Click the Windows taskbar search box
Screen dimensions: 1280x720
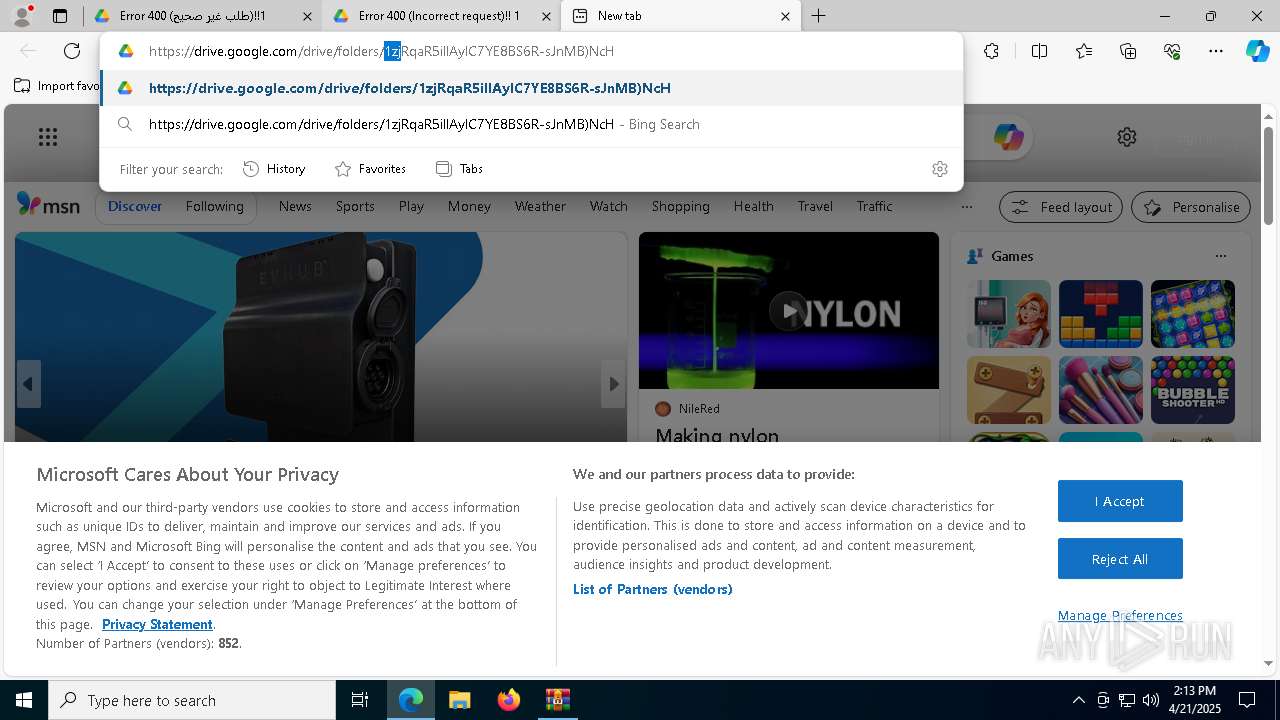pos(192,700)
